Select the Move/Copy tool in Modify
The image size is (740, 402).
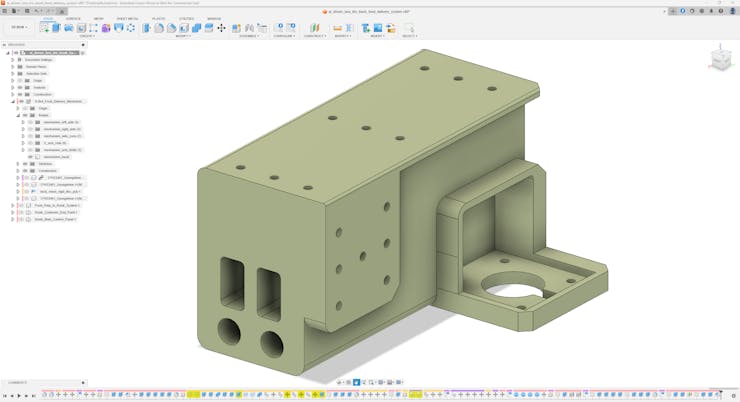click(221, 28)
